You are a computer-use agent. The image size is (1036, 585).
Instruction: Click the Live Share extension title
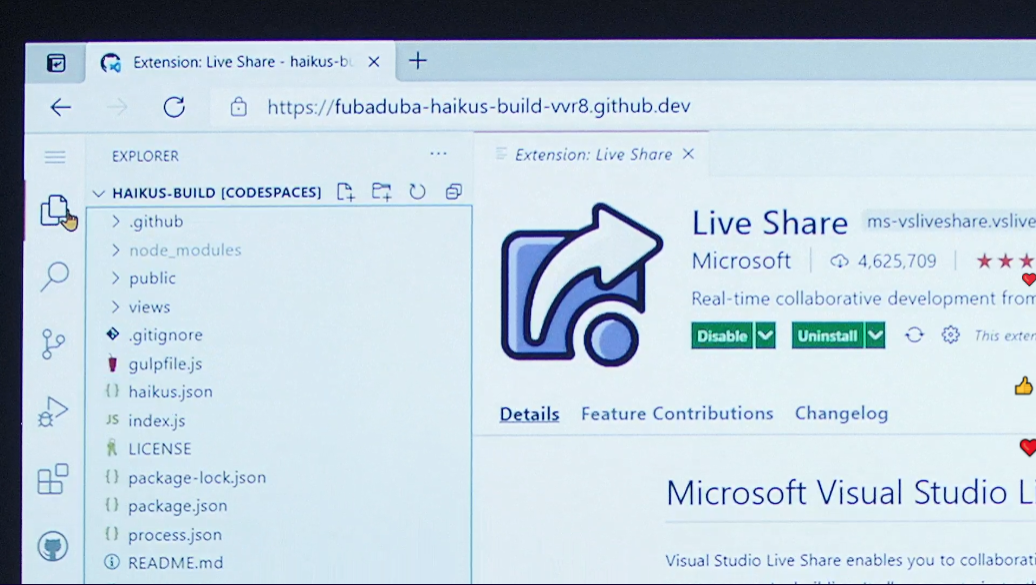point(770,223)
